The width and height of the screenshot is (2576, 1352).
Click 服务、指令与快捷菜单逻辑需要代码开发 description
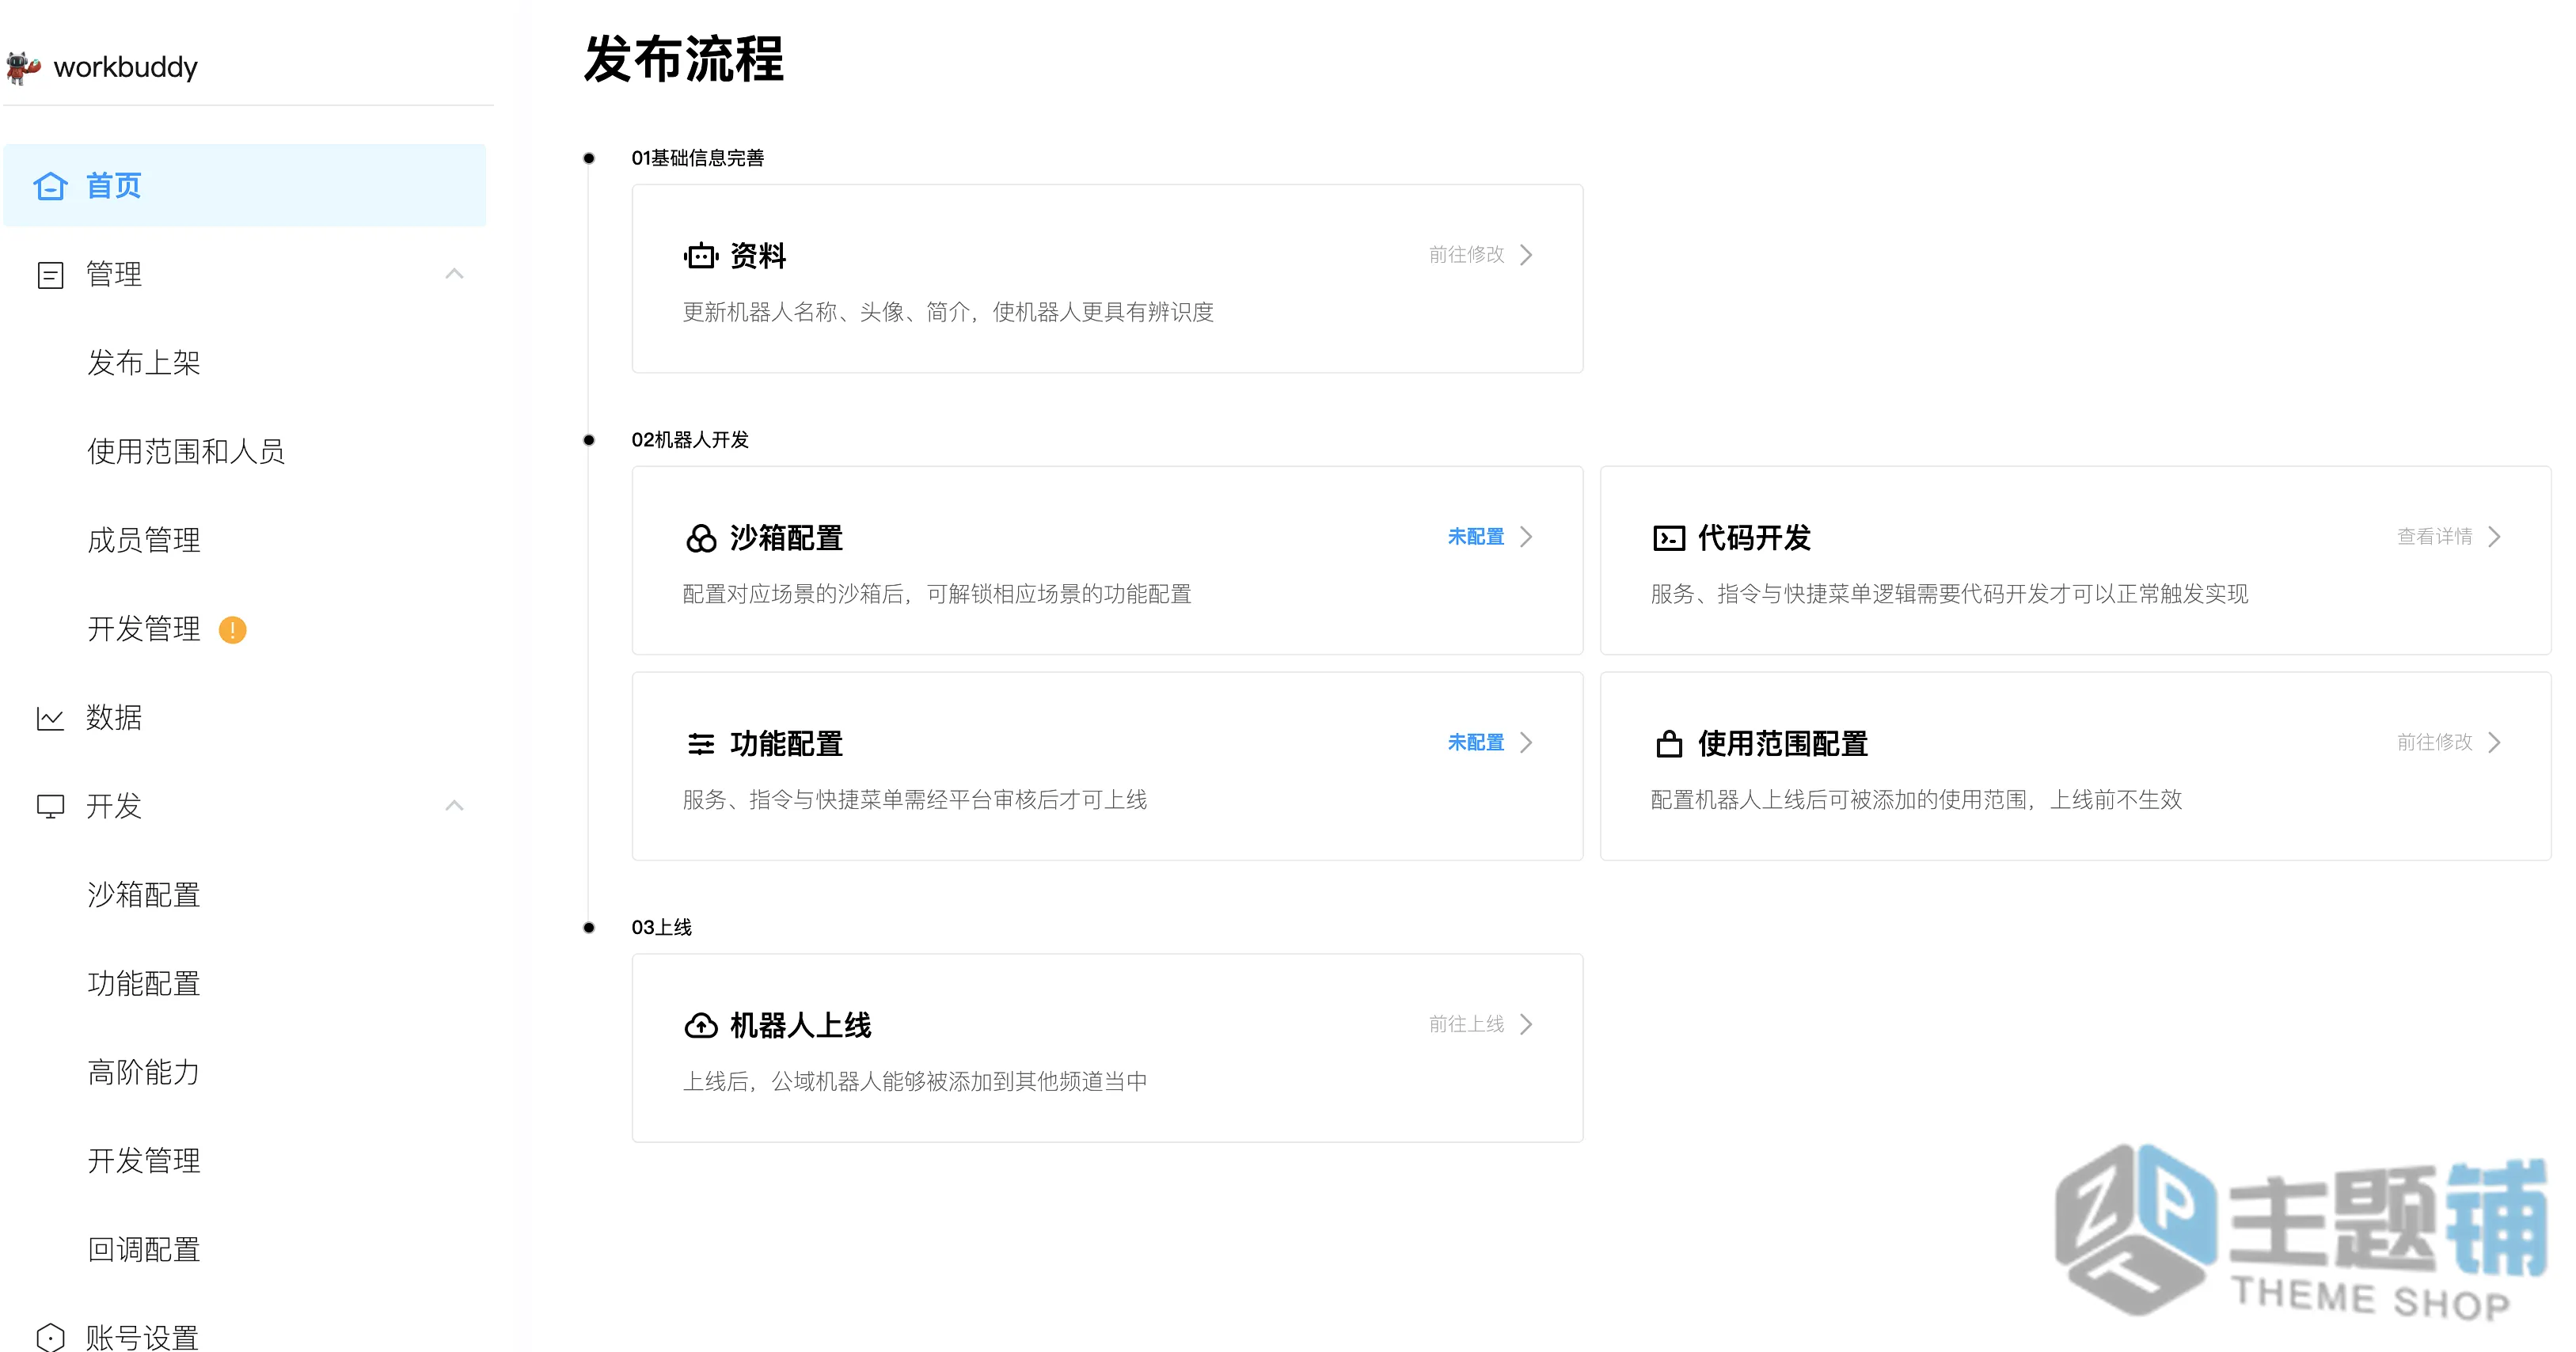click(1949, 595)
